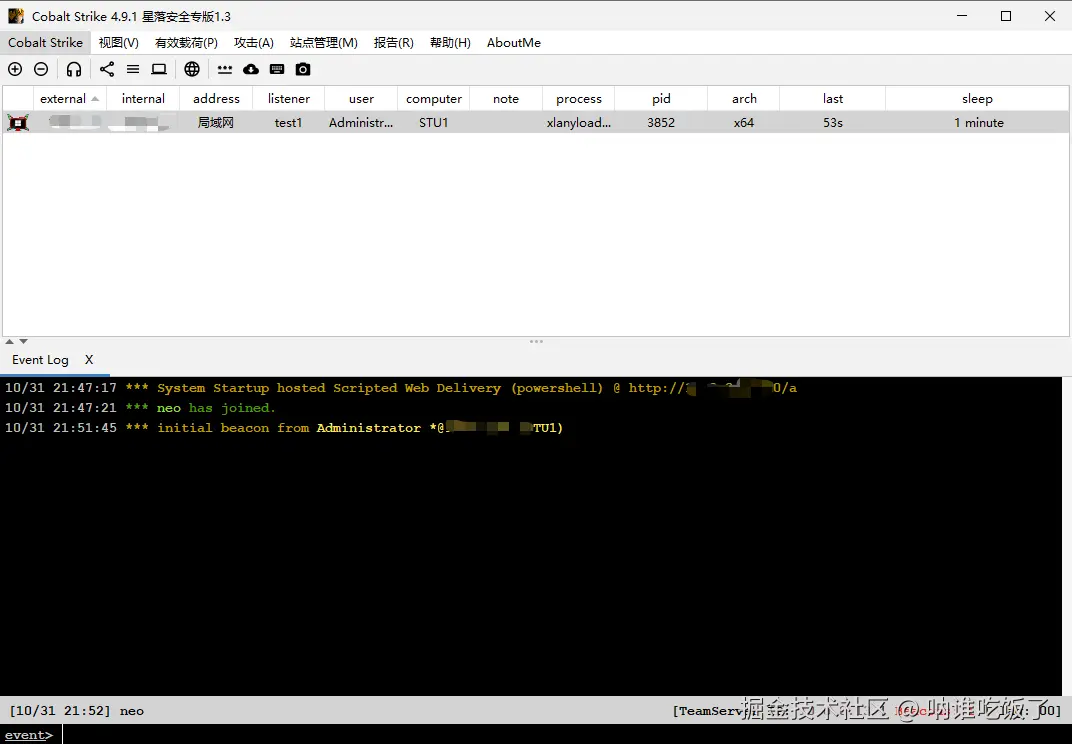Show the session table view icon

[133, 69]
